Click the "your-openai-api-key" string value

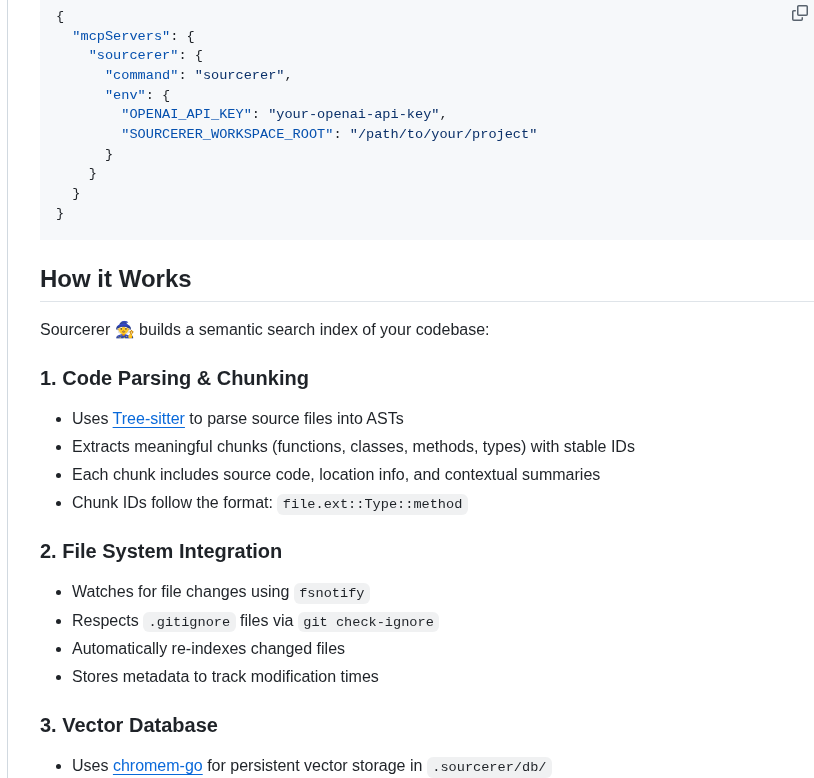pyautogui.click(x=353, y=115)
